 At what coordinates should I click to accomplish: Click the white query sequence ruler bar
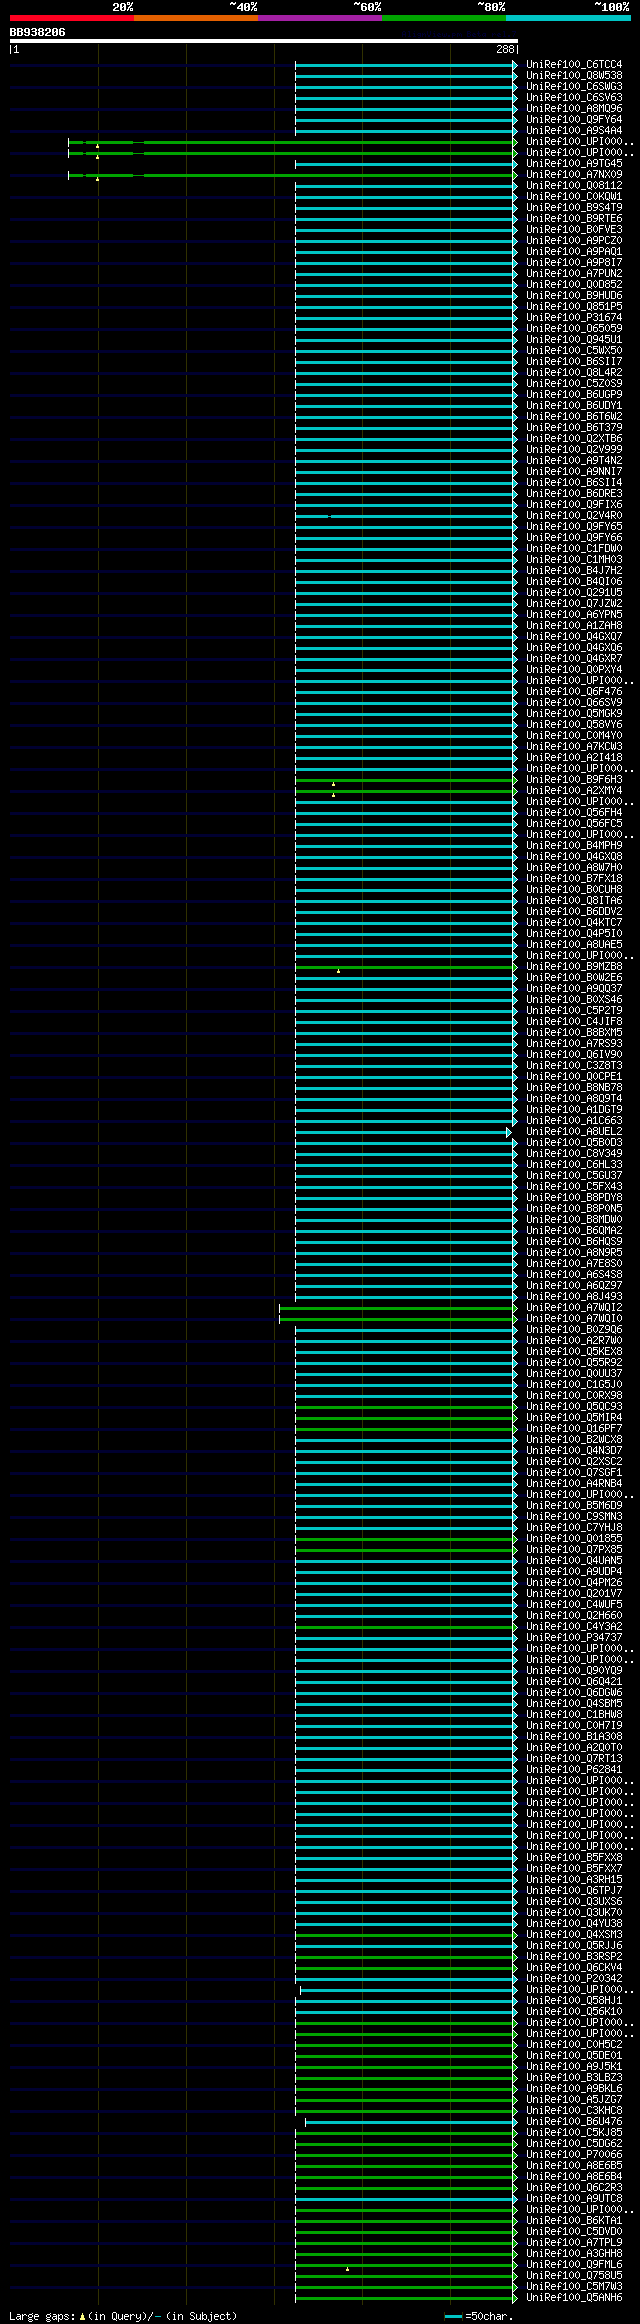[264, 41]
